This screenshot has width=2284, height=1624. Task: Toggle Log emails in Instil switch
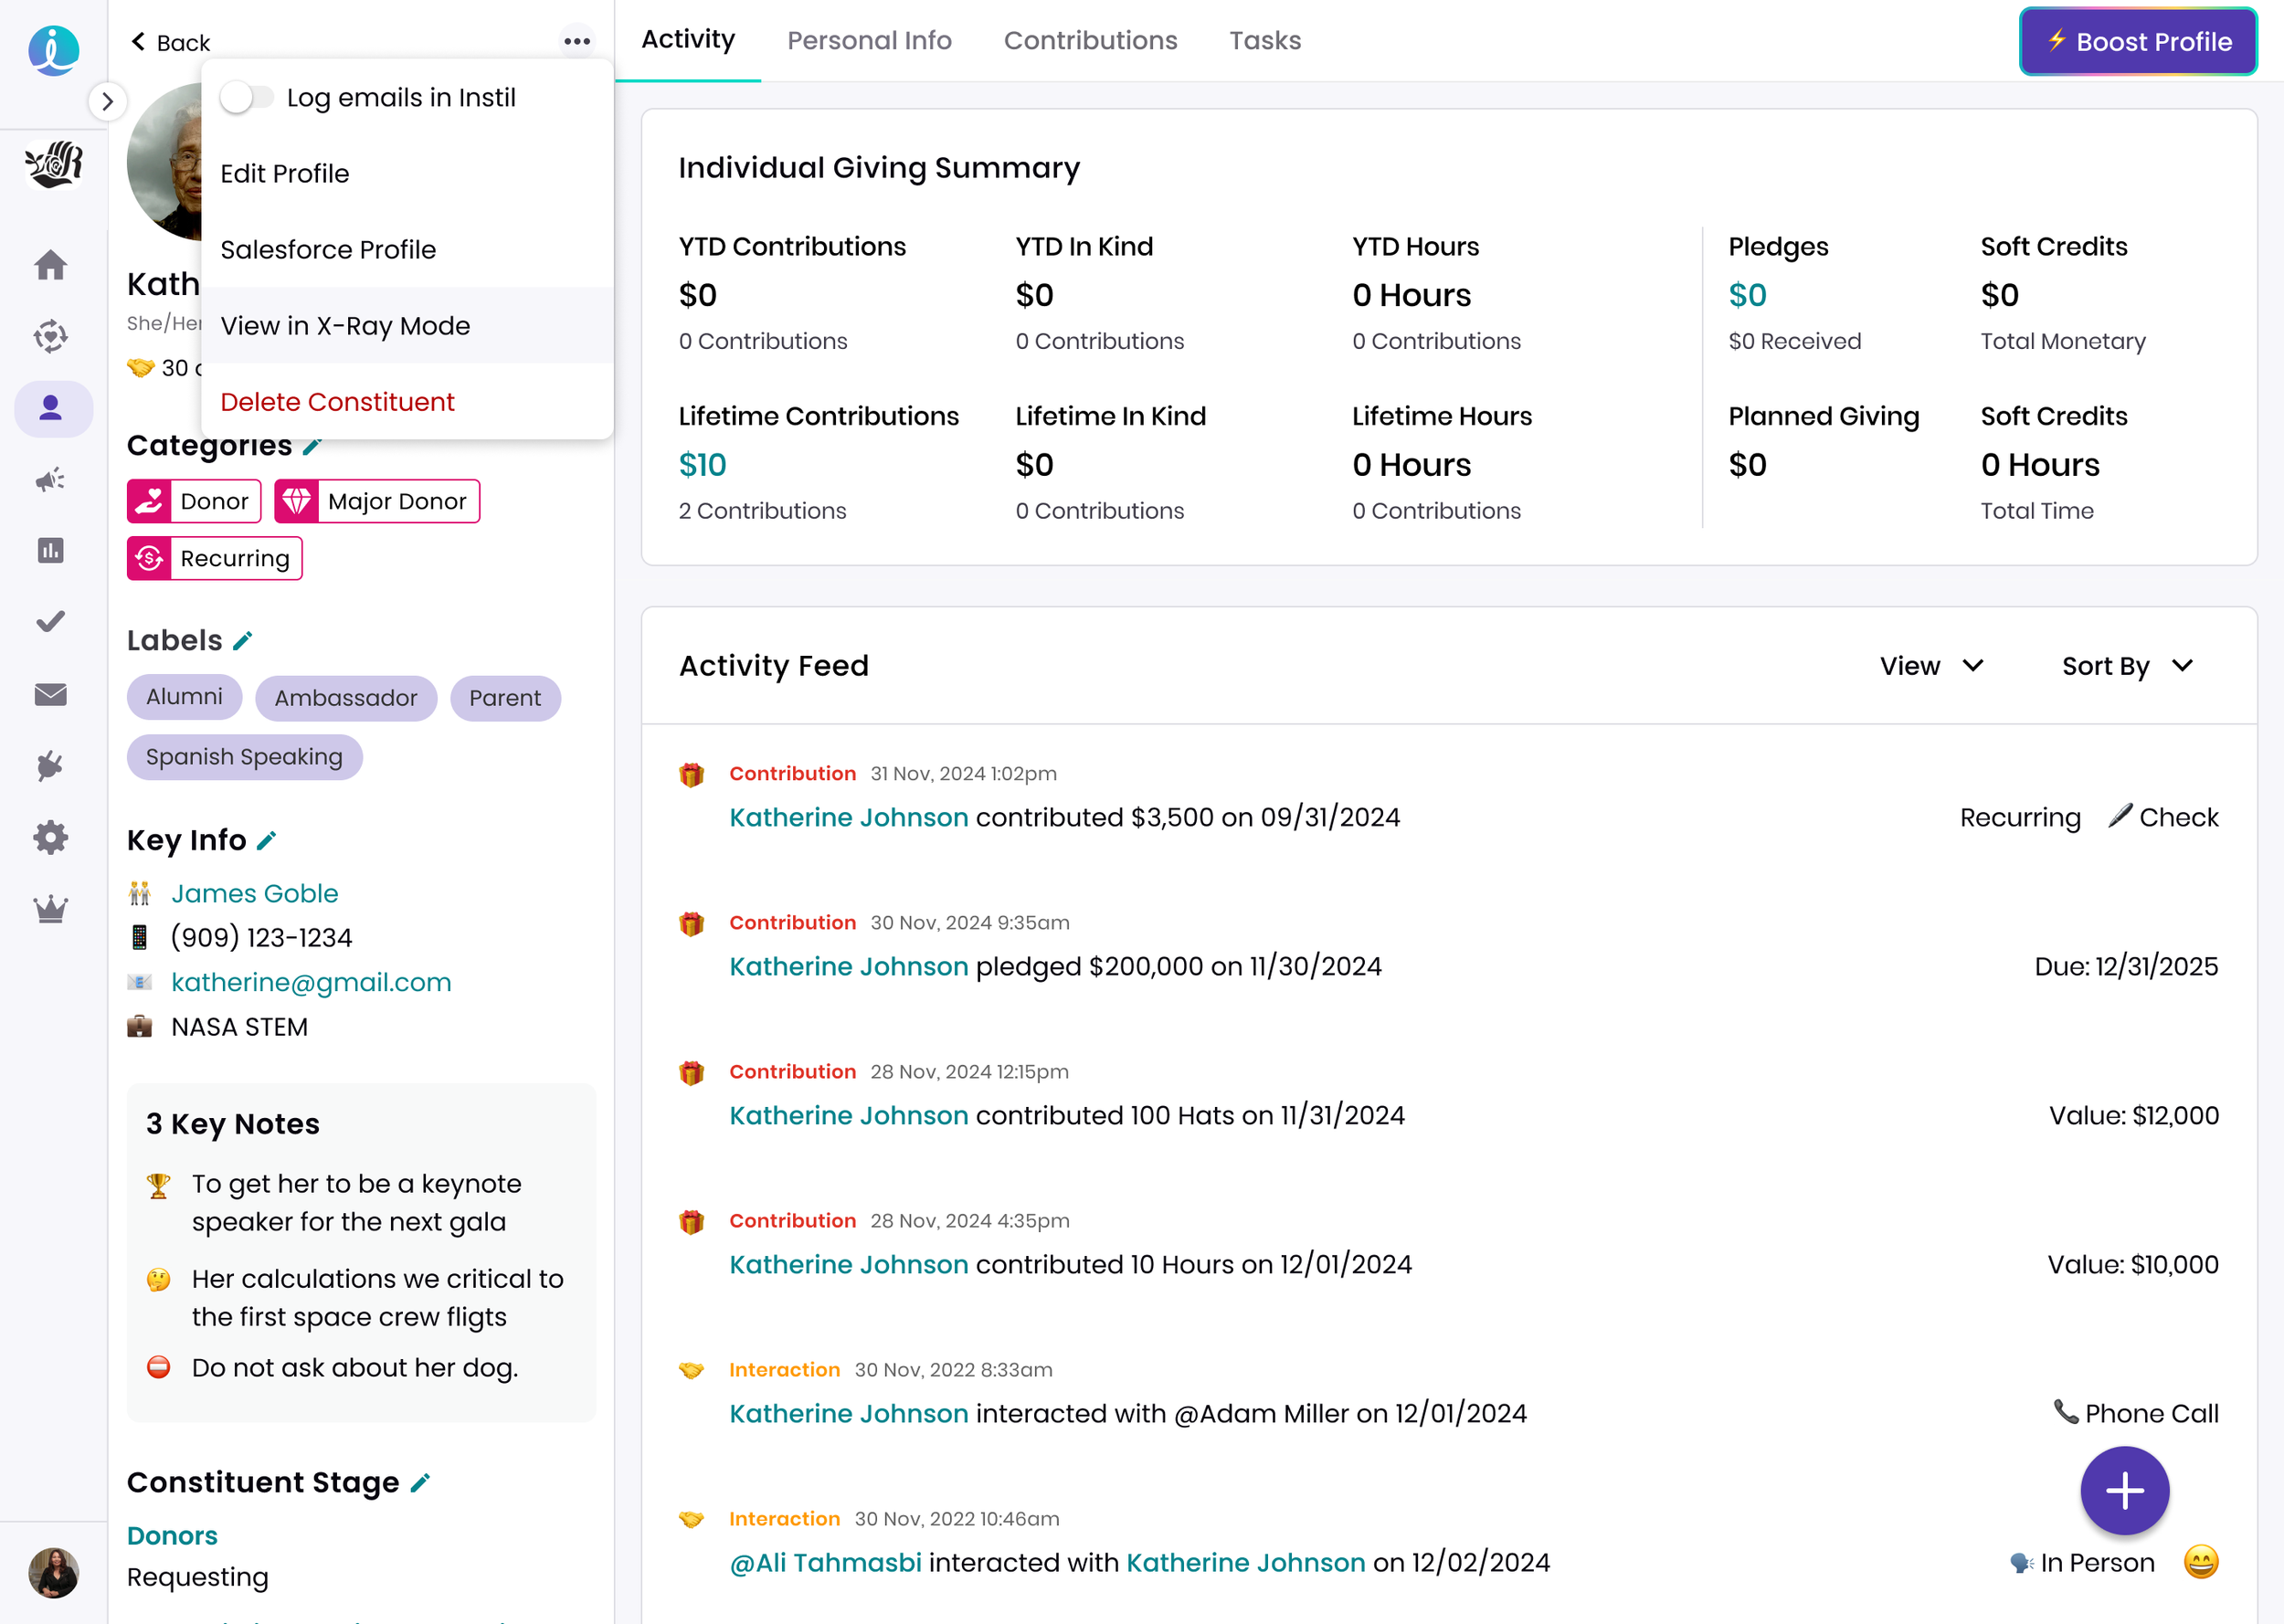pyautogui.click(x=246, y=97)
